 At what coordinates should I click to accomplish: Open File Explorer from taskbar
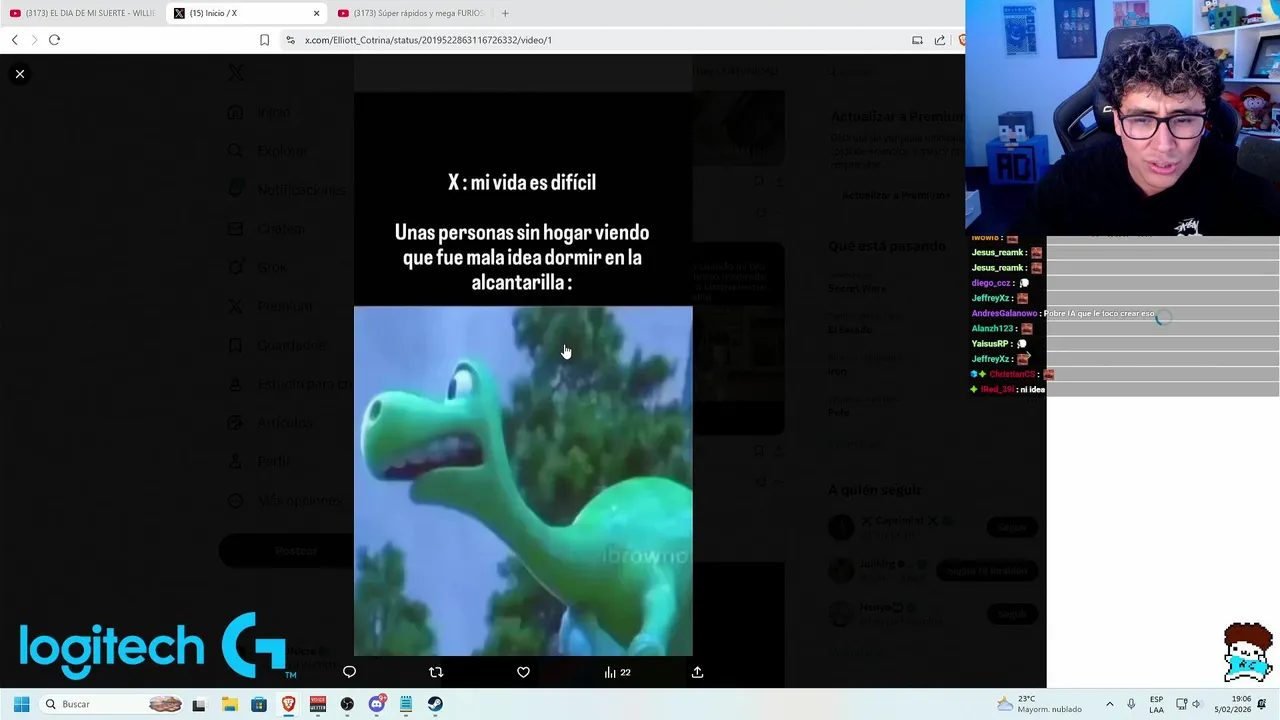click(229, 704)
